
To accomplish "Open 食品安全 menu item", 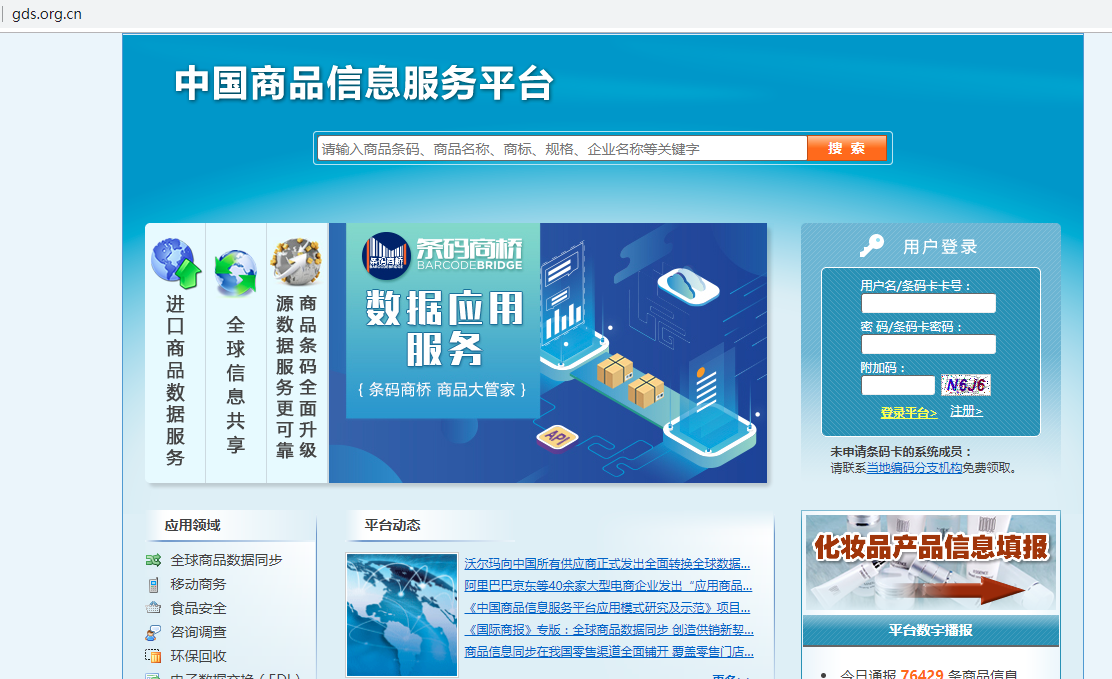I will (198, 608).
